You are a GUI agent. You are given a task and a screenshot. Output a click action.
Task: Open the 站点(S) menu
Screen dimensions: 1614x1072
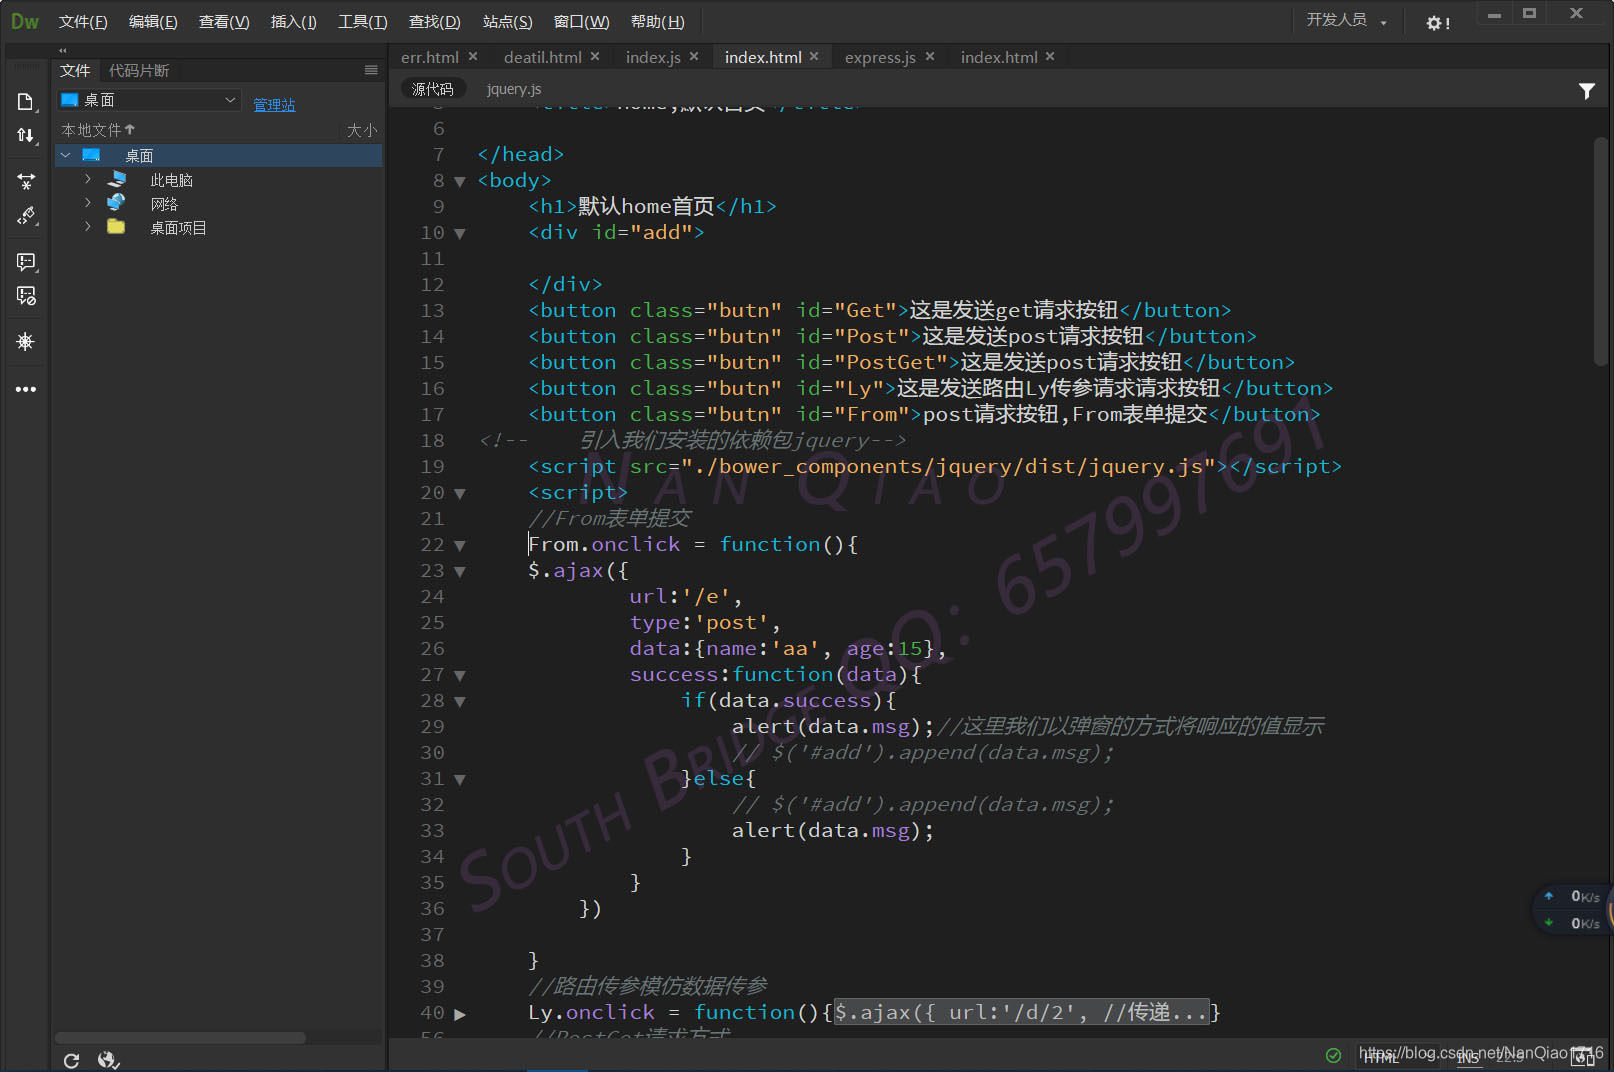[508, 22]
